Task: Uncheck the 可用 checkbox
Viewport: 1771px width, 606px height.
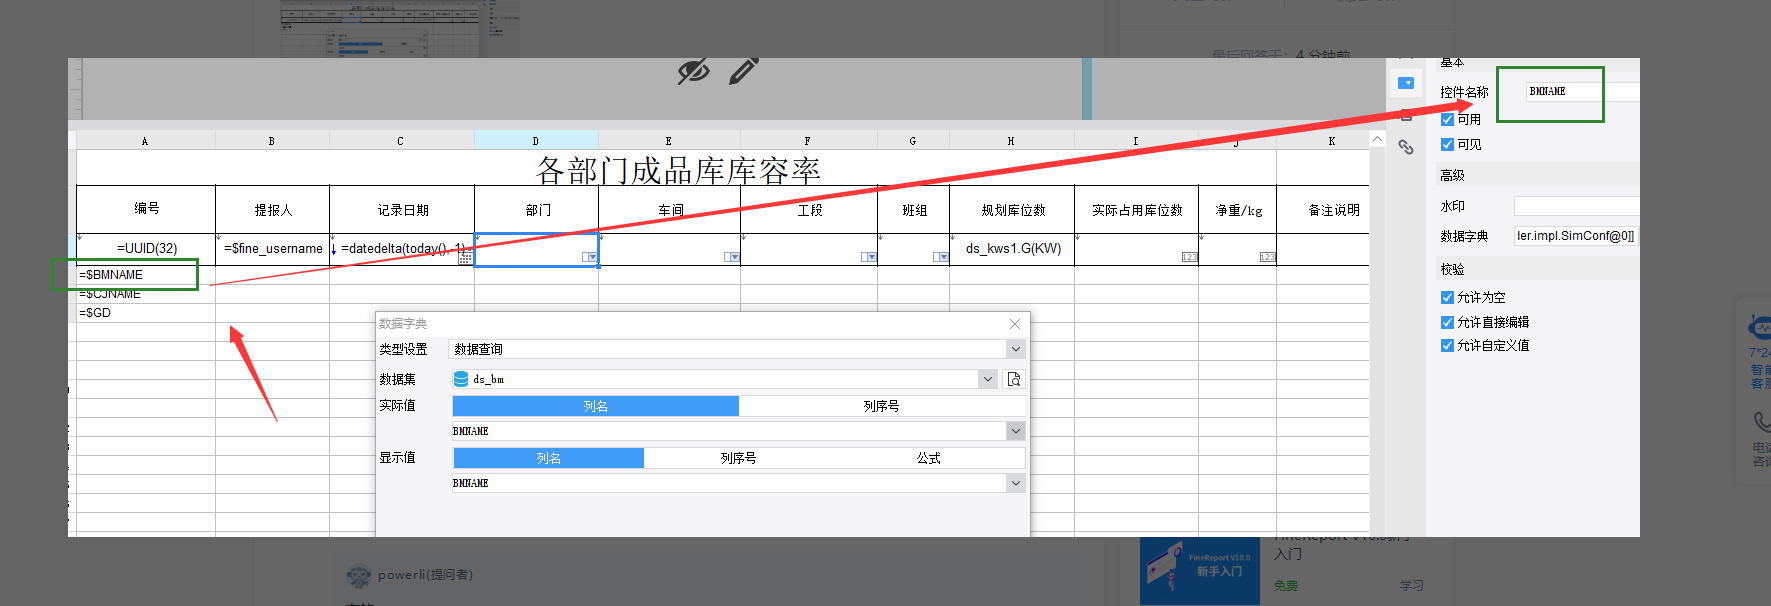Action: pos(1447,119)
